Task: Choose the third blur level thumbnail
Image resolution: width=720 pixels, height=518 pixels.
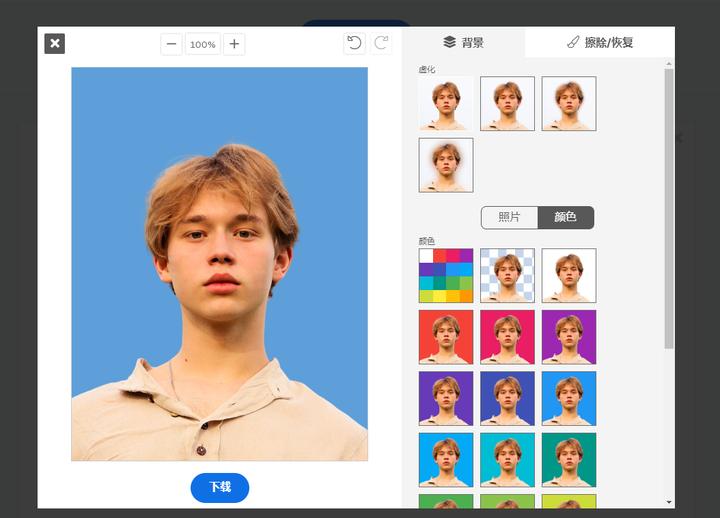Action: point(569,103)
